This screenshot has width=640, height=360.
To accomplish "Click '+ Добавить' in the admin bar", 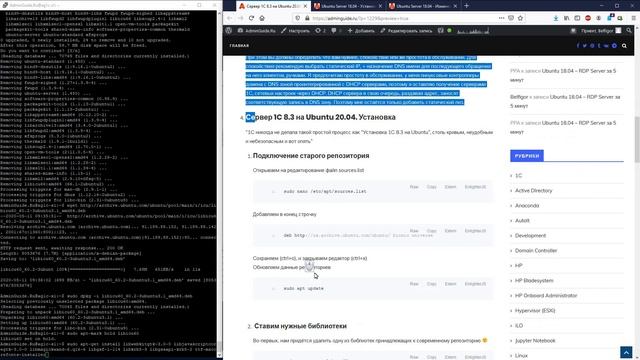I will (x=361, y=31).
